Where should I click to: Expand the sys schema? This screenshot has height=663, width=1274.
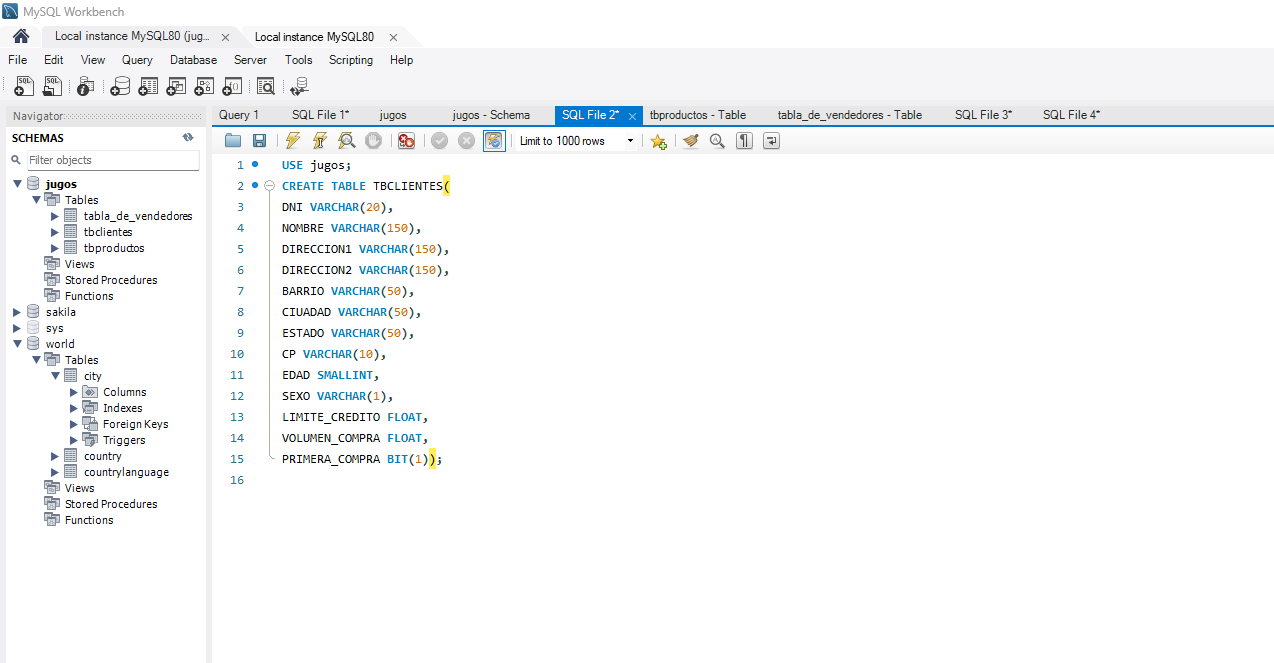click(17, 328)
